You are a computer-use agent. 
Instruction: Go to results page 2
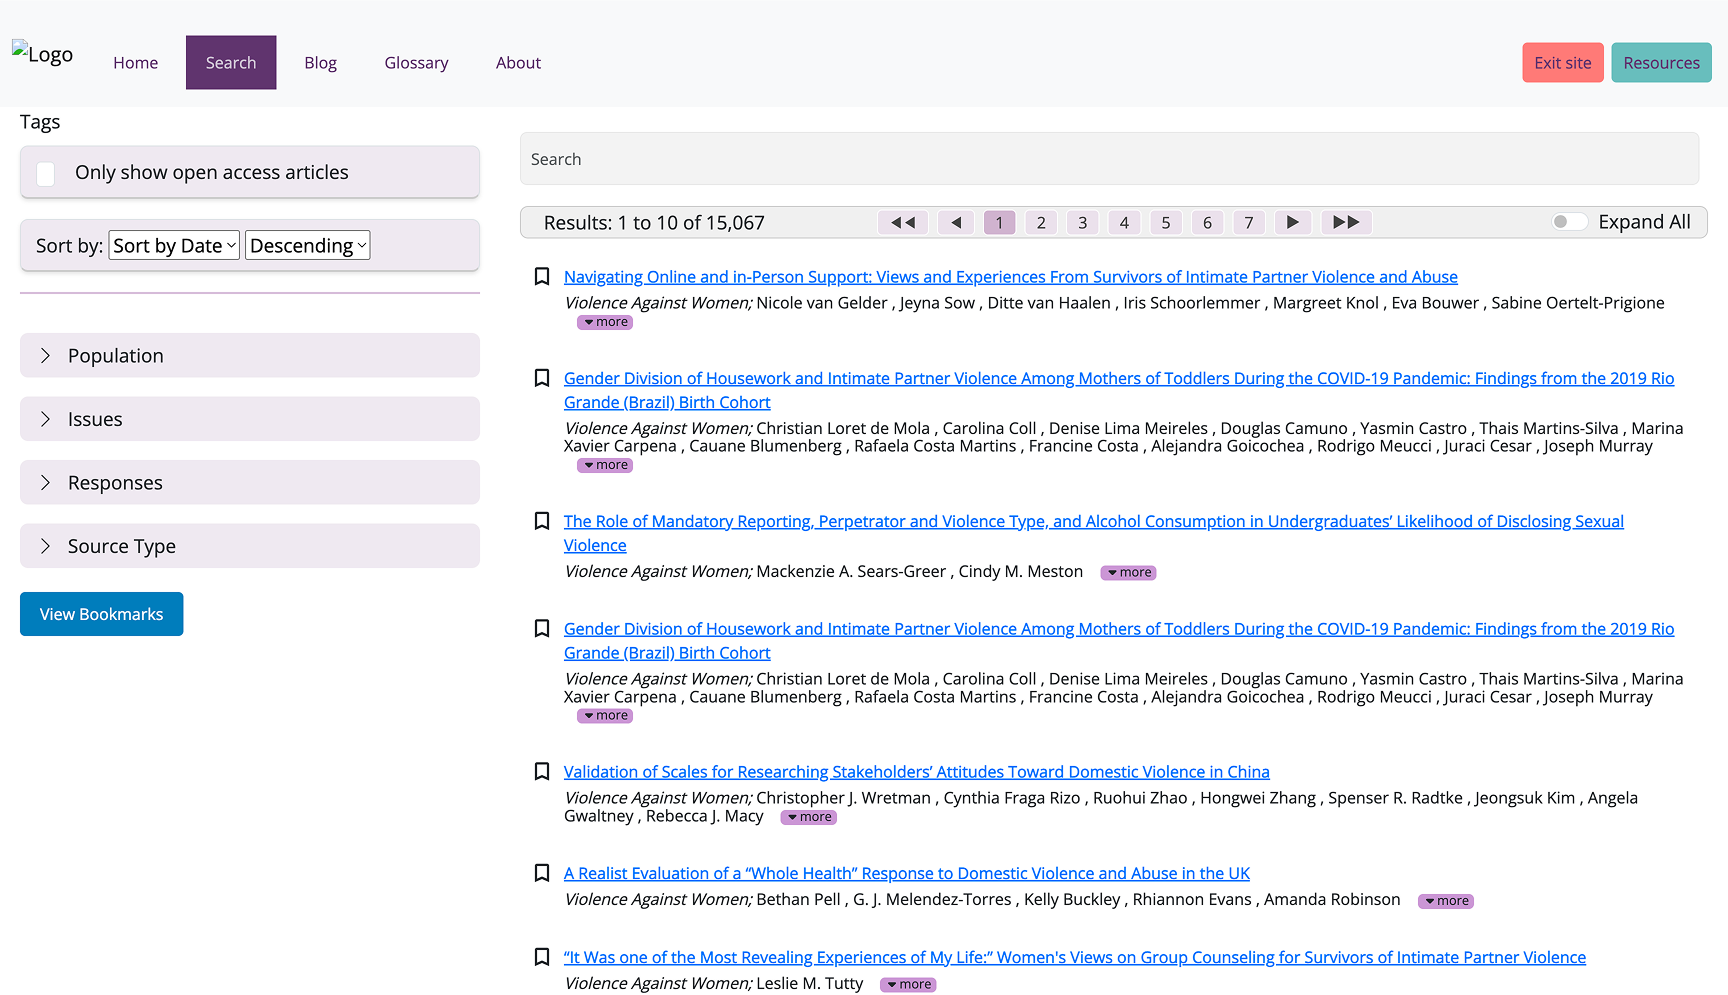[x=1041, y=222]
